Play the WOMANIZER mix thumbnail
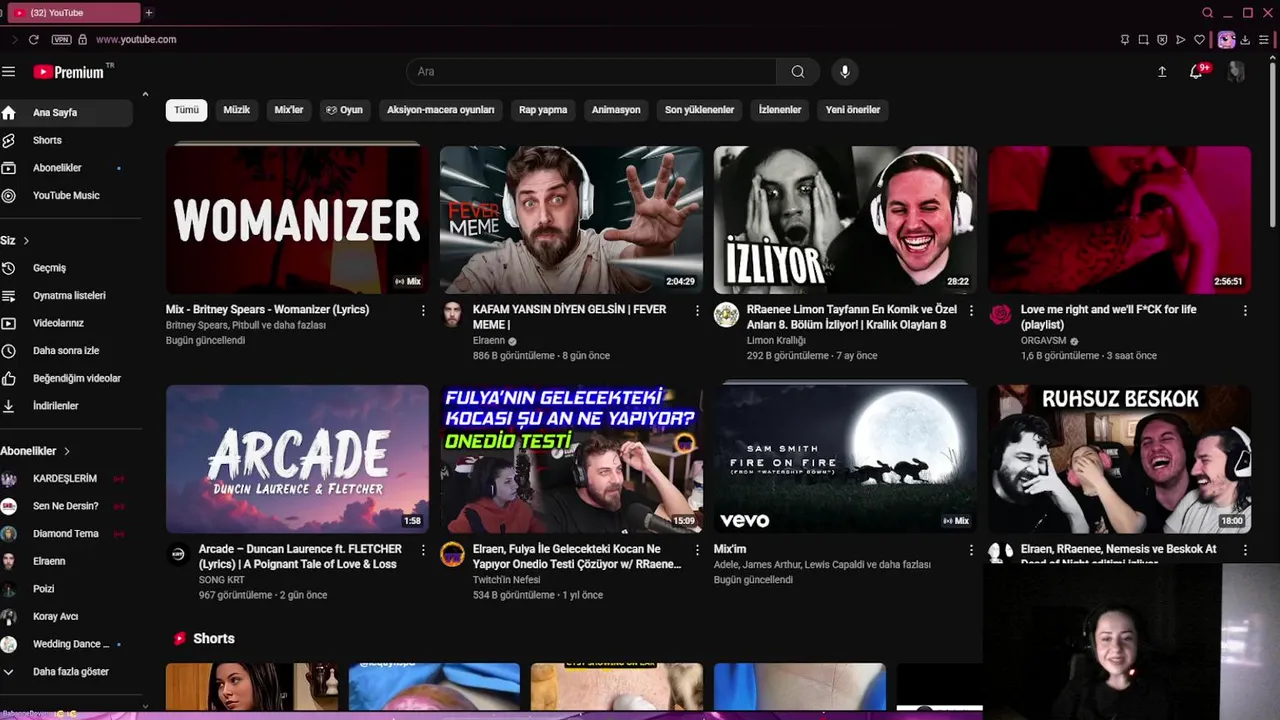This screenshot has width=1280, height=720. point(297,220)
